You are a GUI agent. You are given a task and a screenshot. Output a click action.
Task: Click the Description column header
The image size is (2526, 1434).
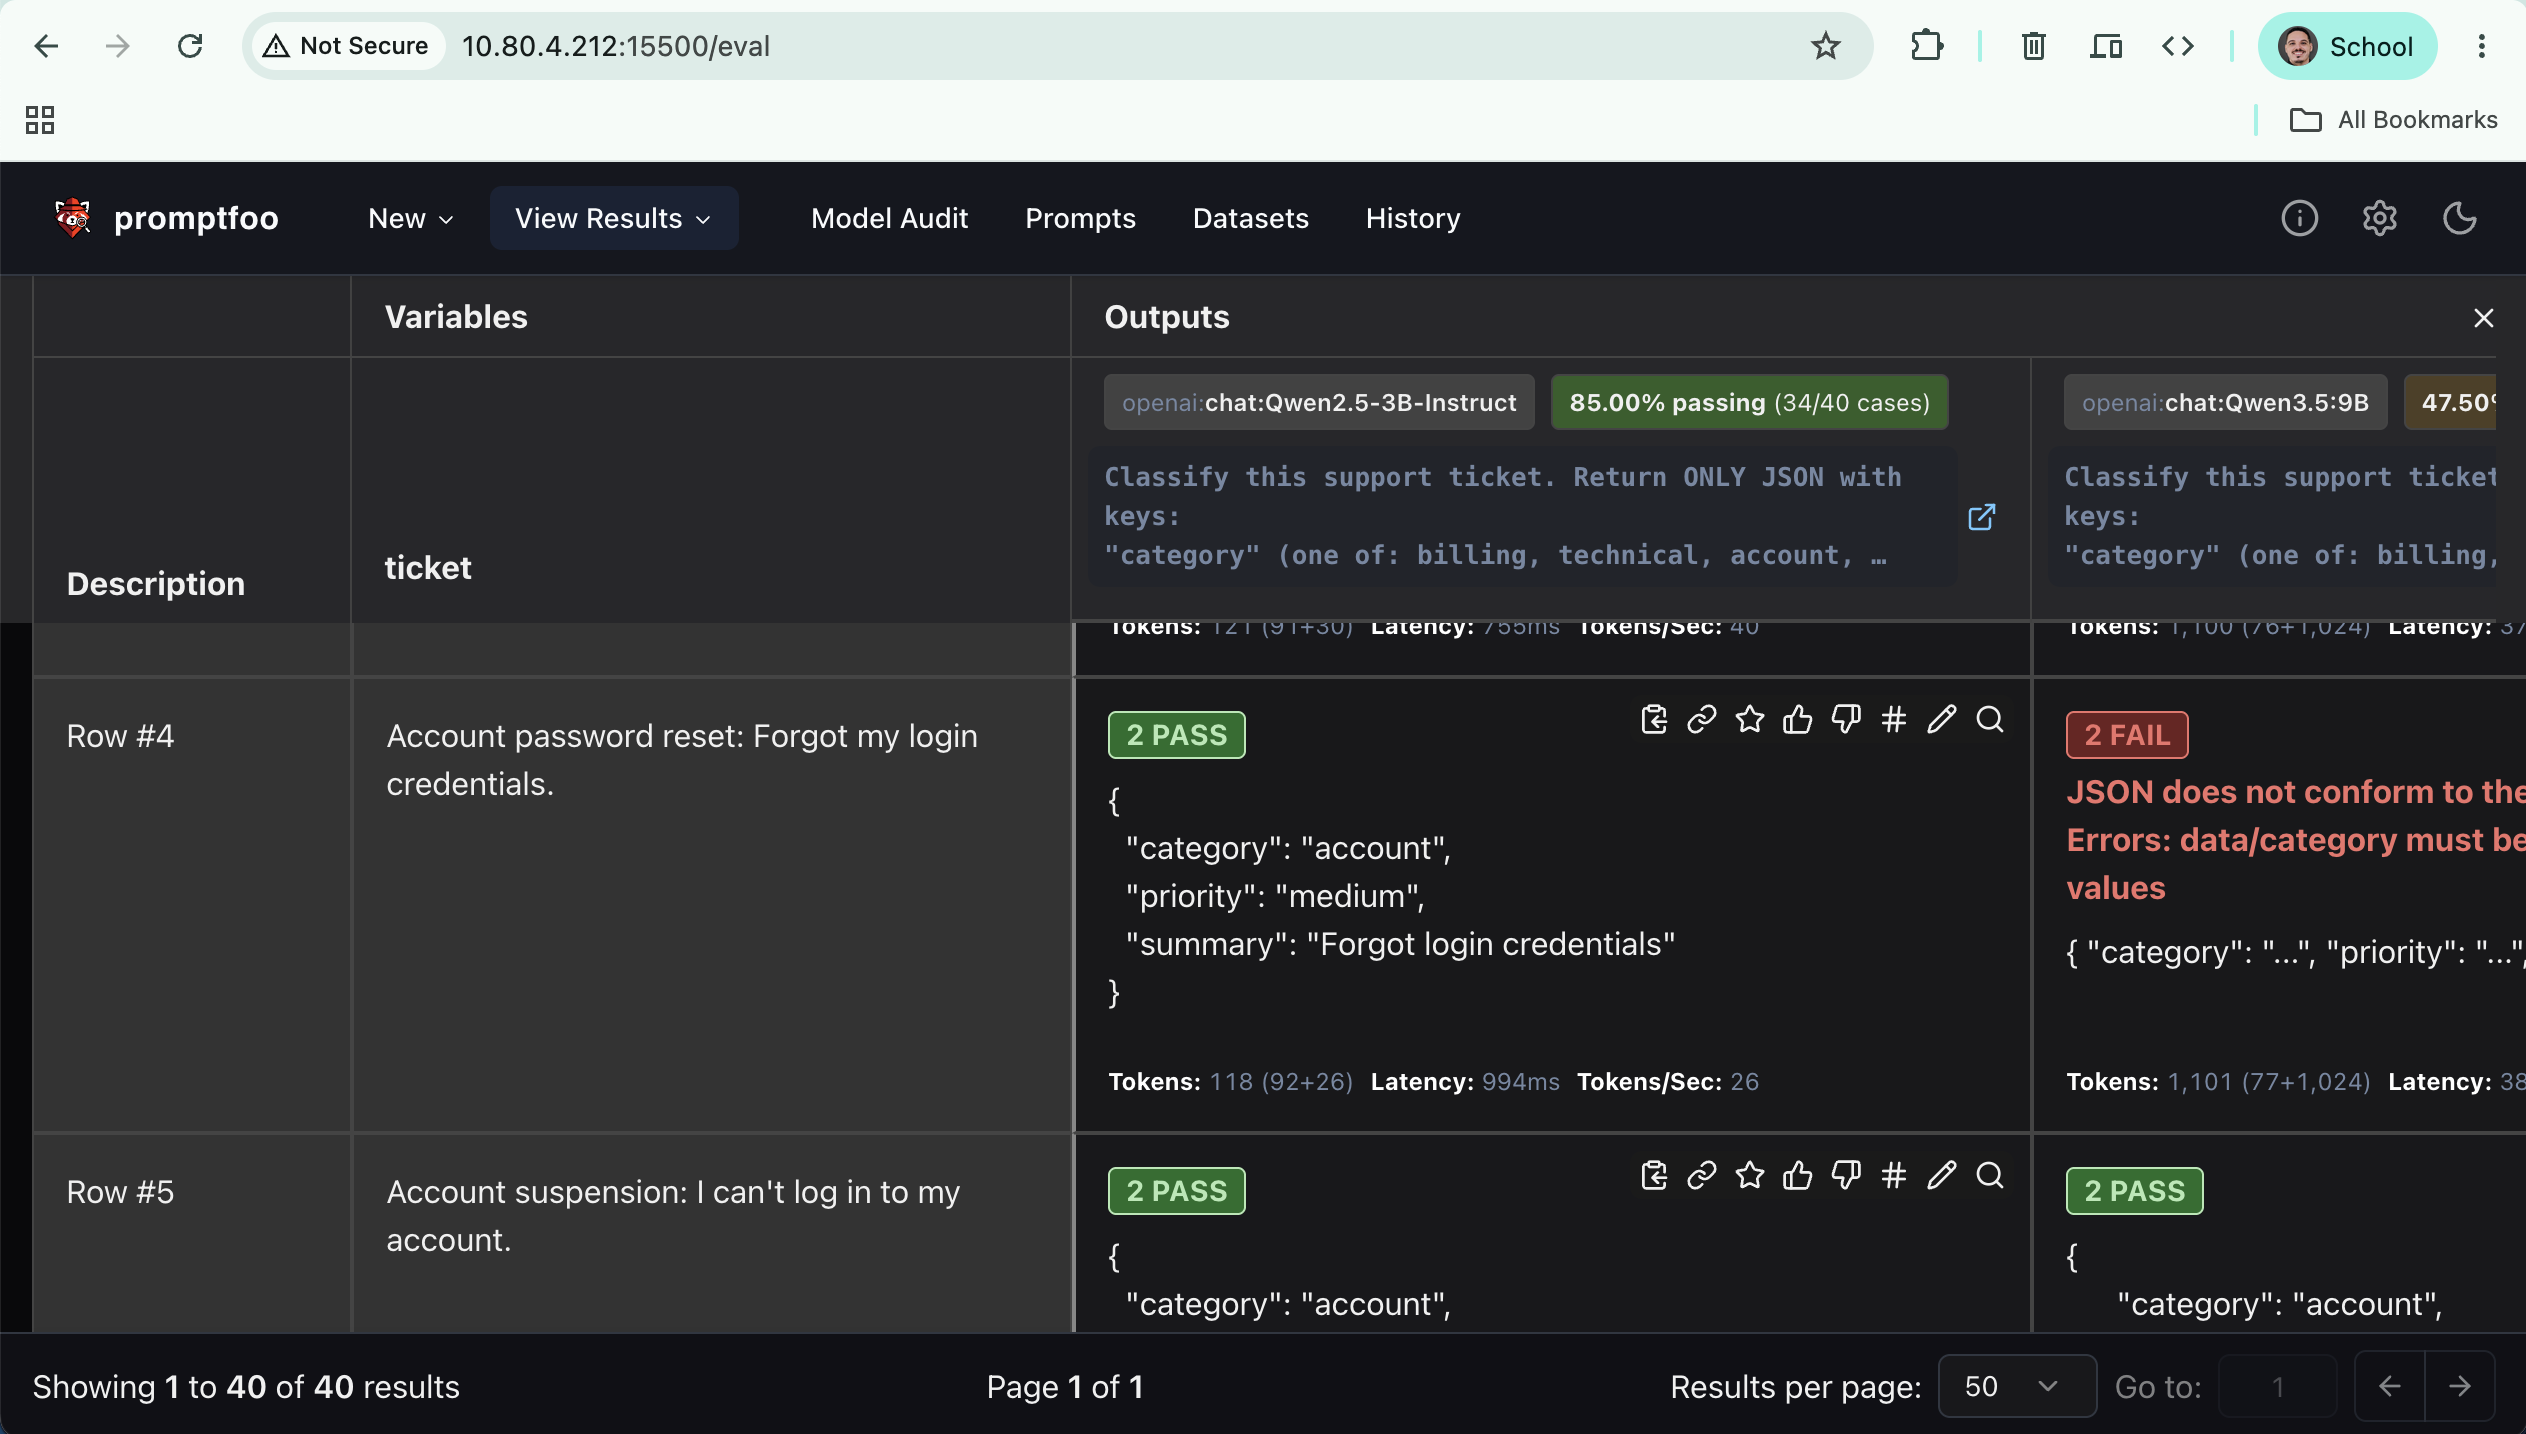156,584
